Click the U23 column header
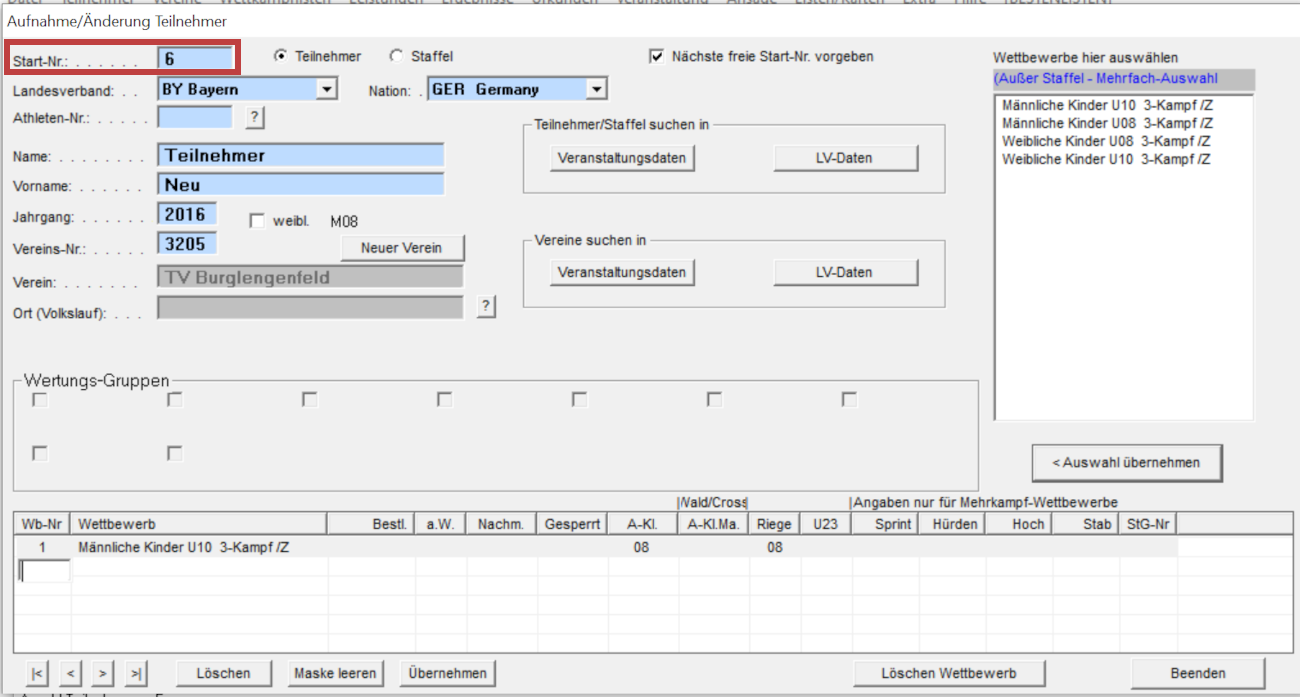Viewport: 1300px width, 697px height. coord(826,524)
